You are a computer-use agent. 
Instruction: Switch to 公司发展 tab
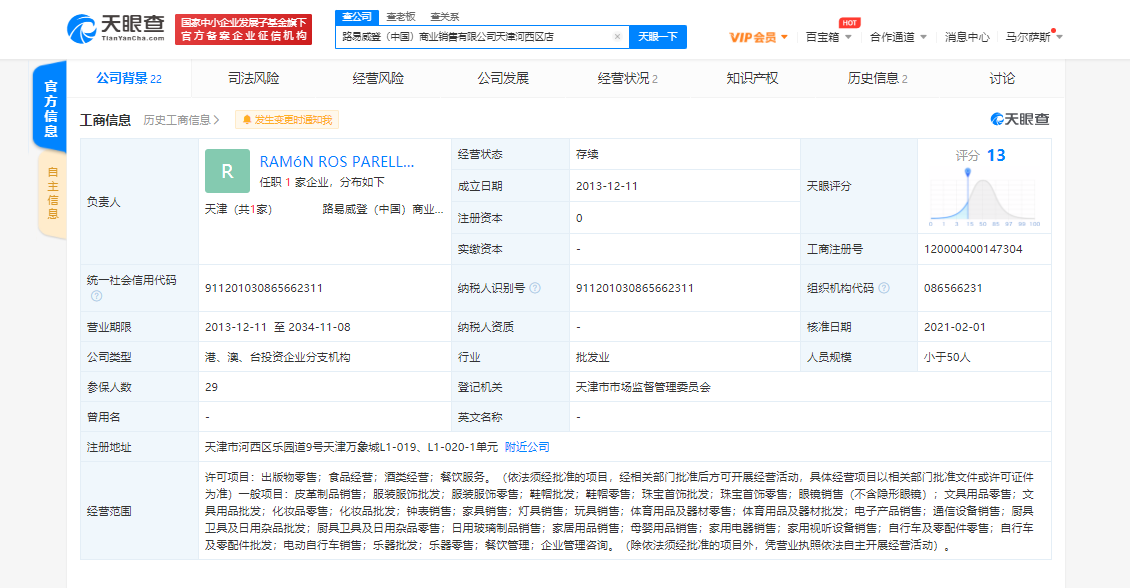tap(503, 79)
